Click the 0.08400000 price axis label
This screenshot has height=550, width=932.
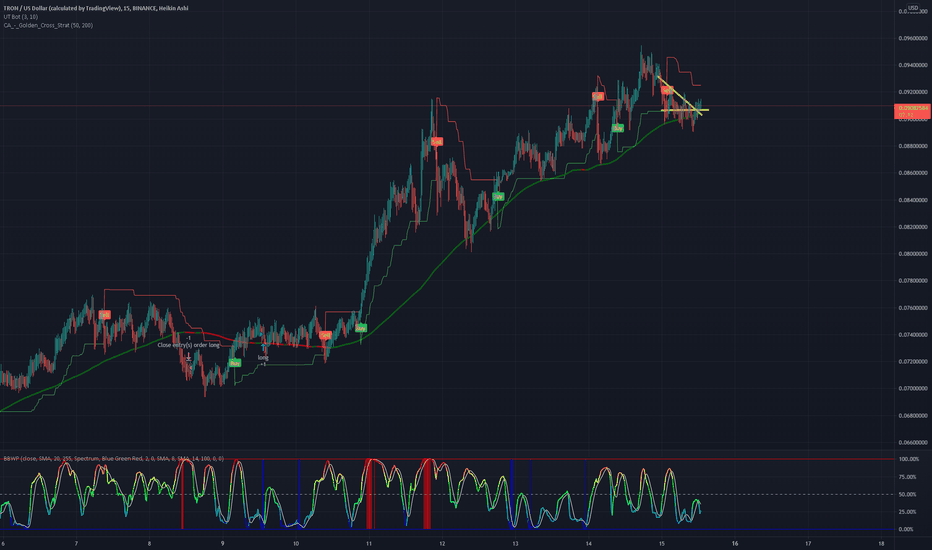tap(912, 200)
